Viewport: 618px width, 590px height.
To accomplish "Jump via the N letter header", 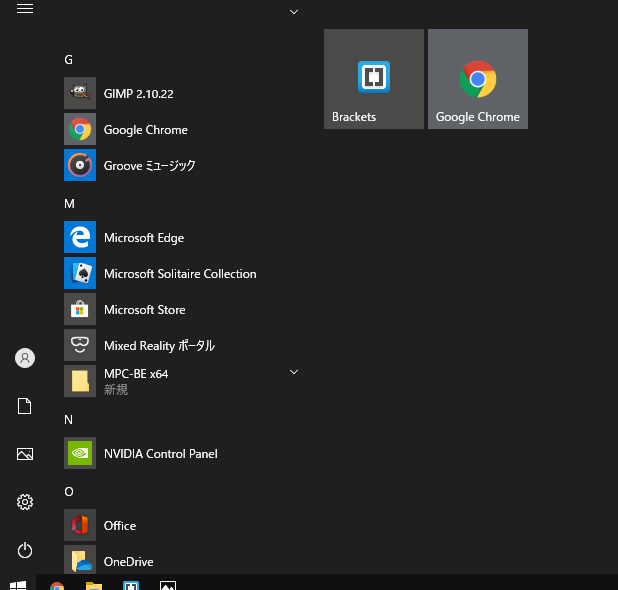I will (69, 420).
